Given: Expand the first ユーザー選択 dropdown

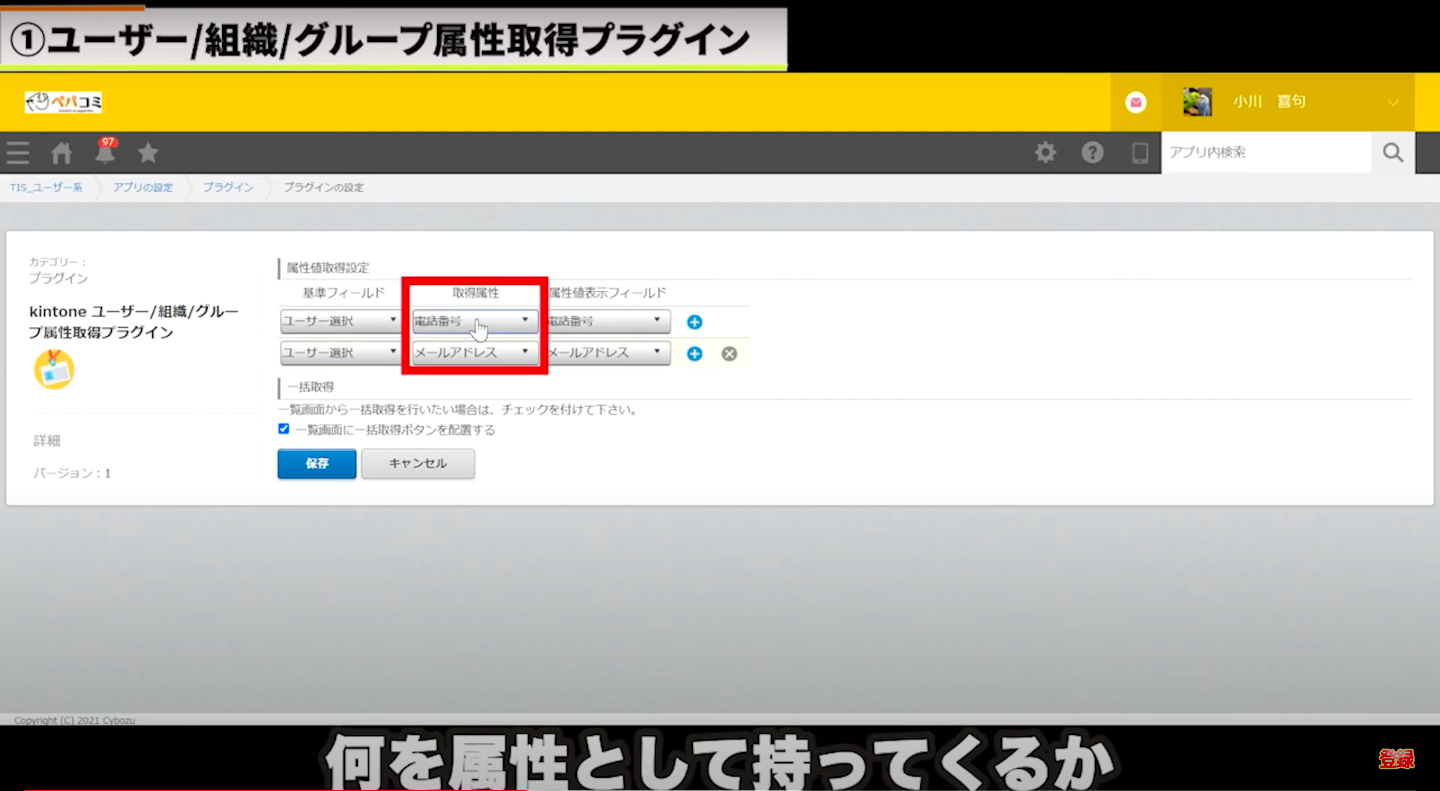Looking at the screenshot, I should click(x=340, y=322).
